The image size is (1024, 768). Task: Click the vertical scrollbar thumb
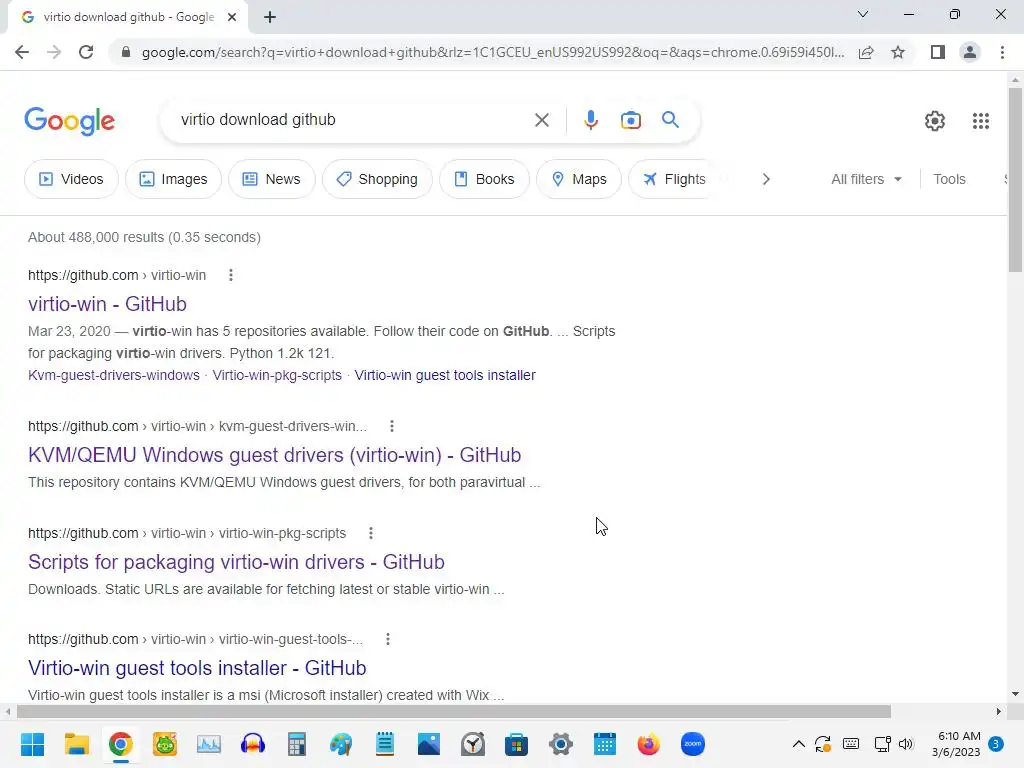(x=1015, y=180)
